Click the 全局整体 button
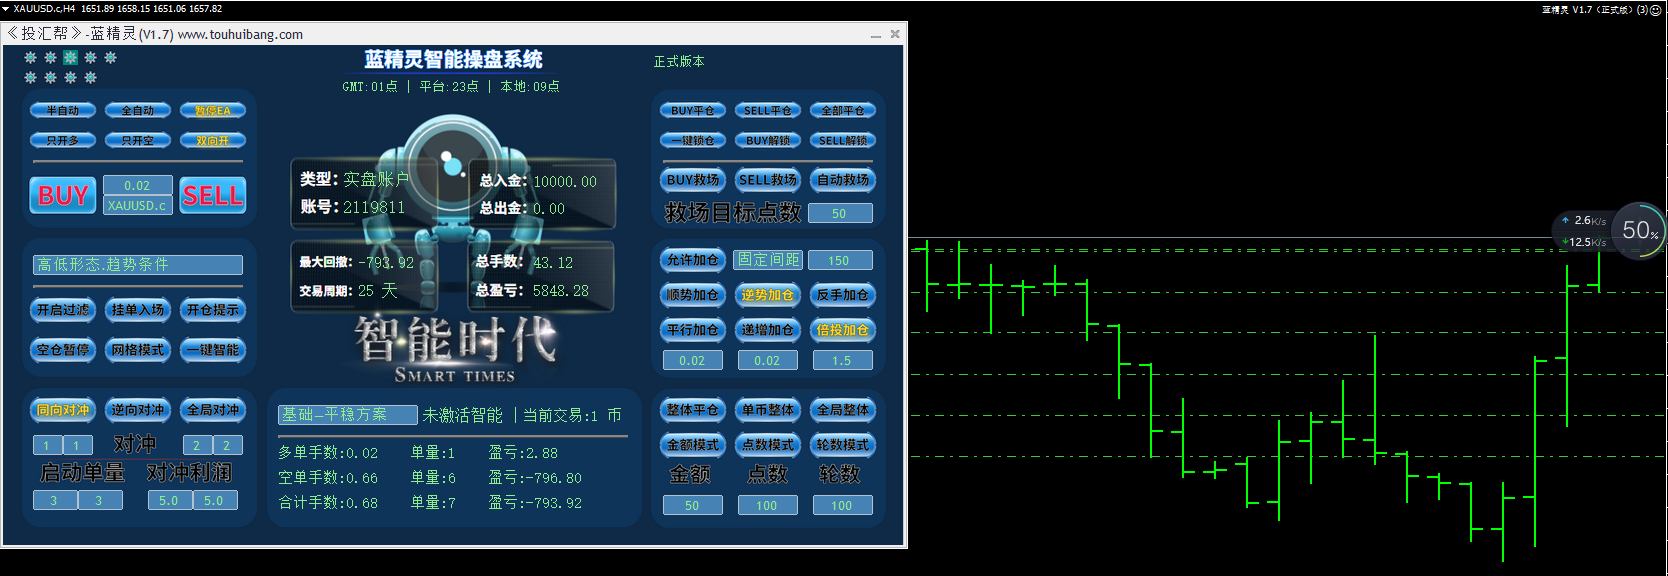The width and height of the screenshot is (1668, 576). click(x=843, y=410)
